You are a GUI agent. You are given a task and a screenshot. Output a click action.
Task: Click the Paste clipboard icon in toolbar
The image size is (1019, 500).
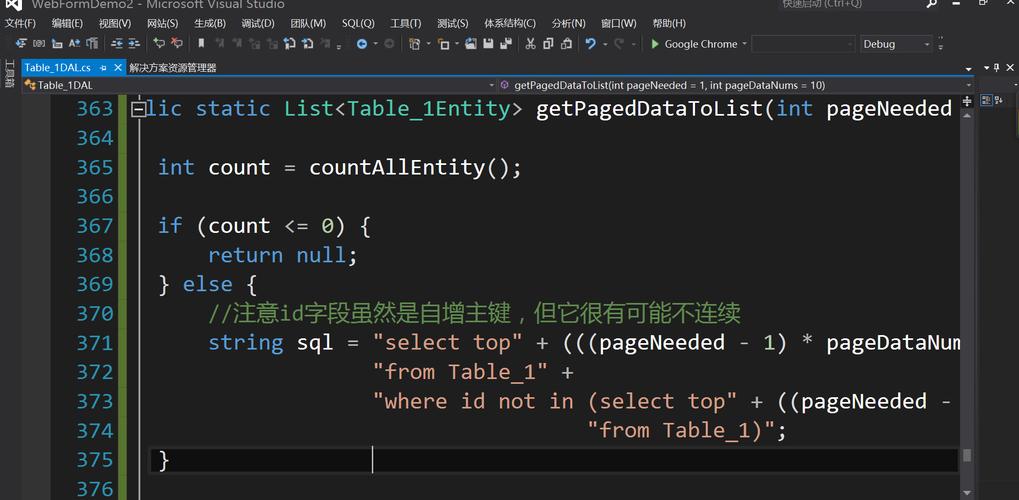(x=566, y=44)
